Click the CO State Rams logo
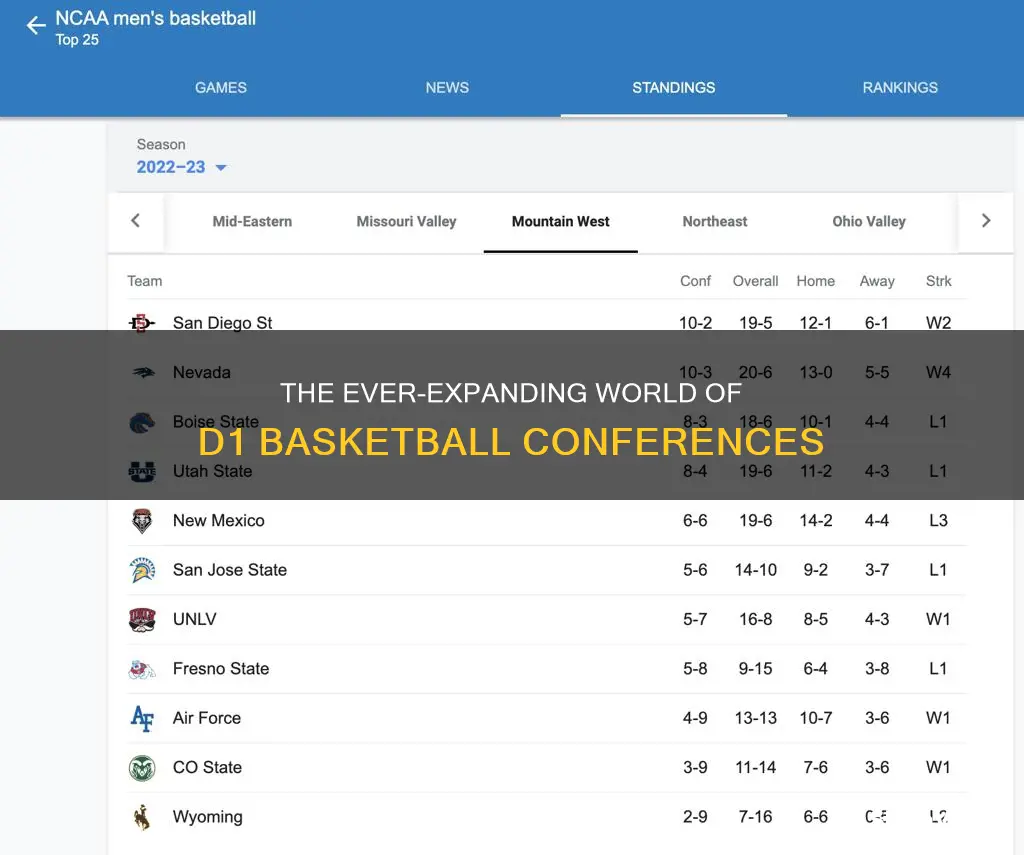The width and height of the screenshot is (1024, 855). pyautogui.click(x=142, y=767)
